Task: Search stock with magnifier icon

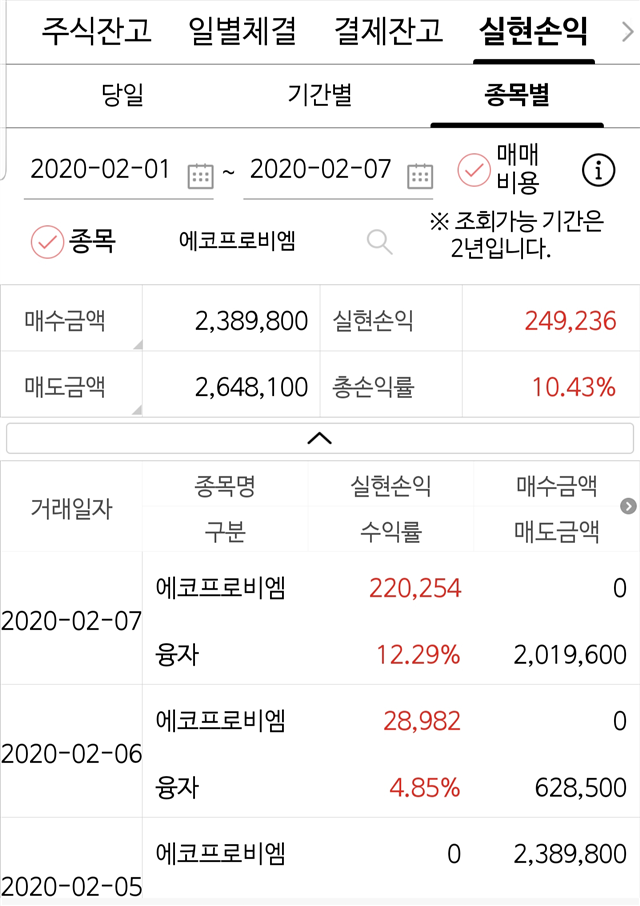Action: pos(379,242)
